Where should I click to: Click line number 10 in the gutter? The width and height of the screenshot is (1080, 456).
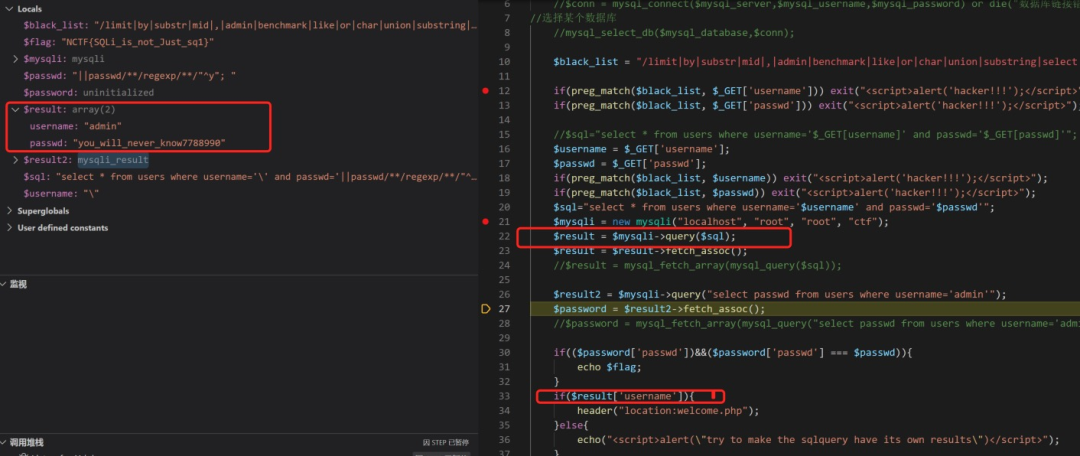506,62
